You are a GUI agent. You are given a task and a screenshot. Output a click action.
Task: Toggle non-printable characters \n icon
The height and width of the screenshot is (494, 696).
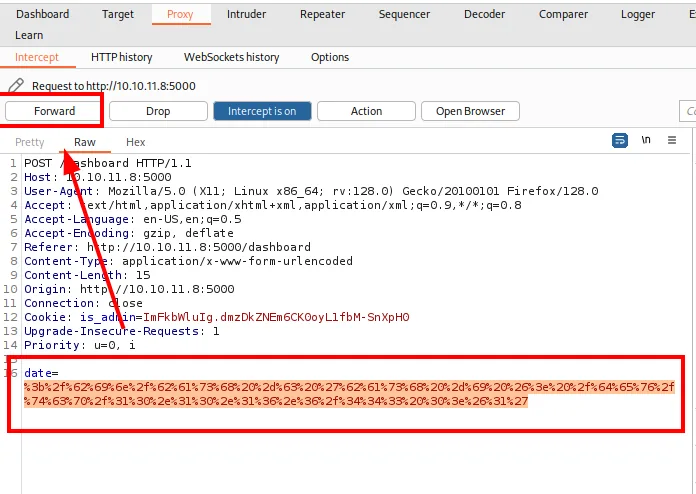tap(646, 140)
